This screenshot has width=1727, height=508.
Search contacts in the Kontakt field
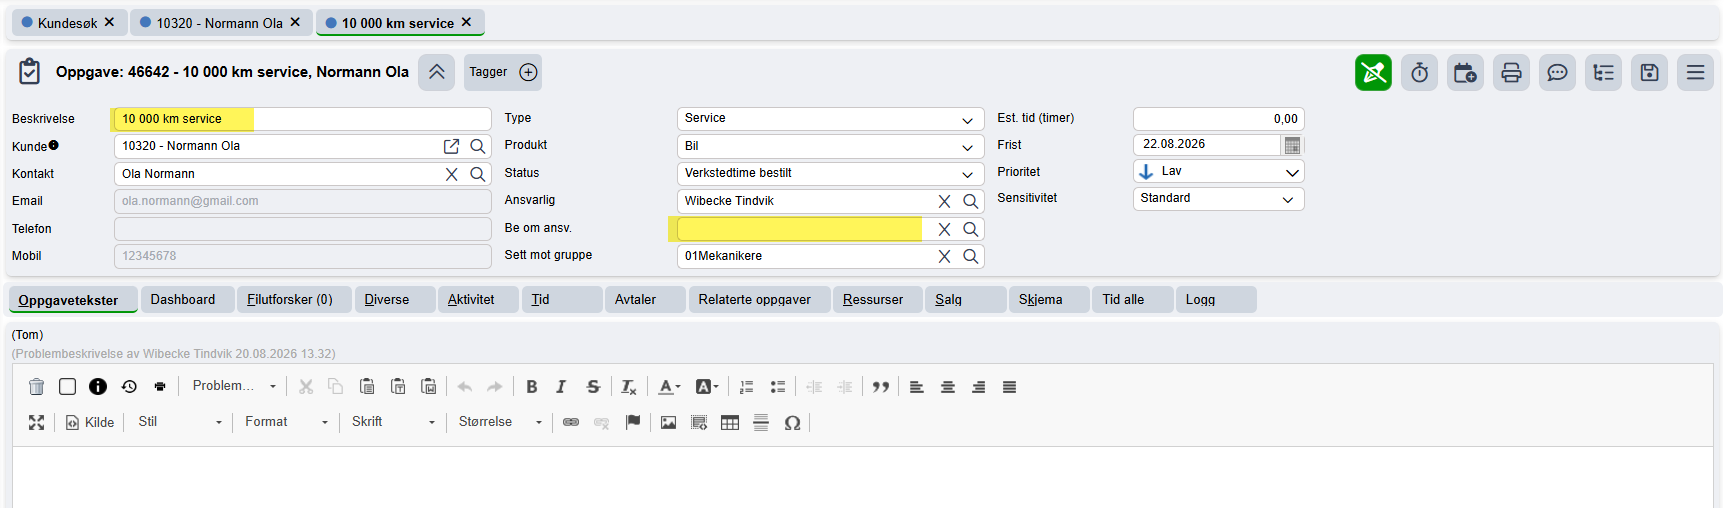478,174
